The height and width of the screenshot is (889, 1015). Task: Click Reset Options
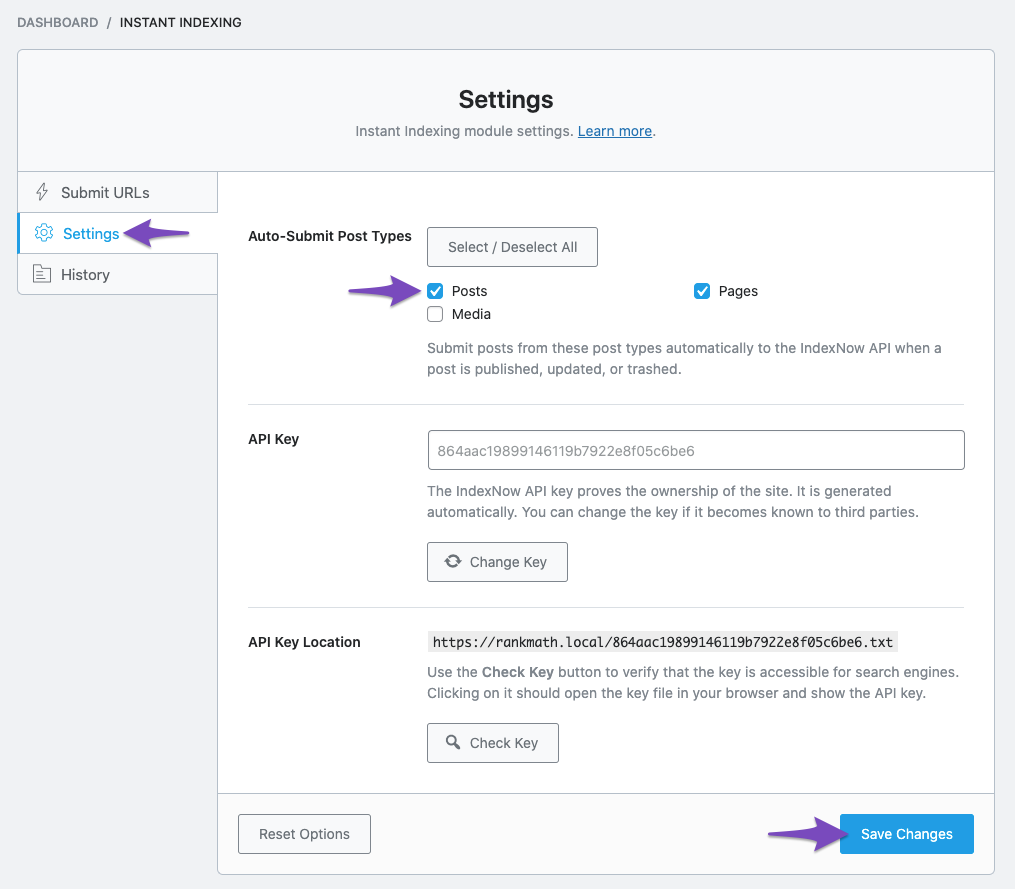pyautogui.click(x=304, y=833)
